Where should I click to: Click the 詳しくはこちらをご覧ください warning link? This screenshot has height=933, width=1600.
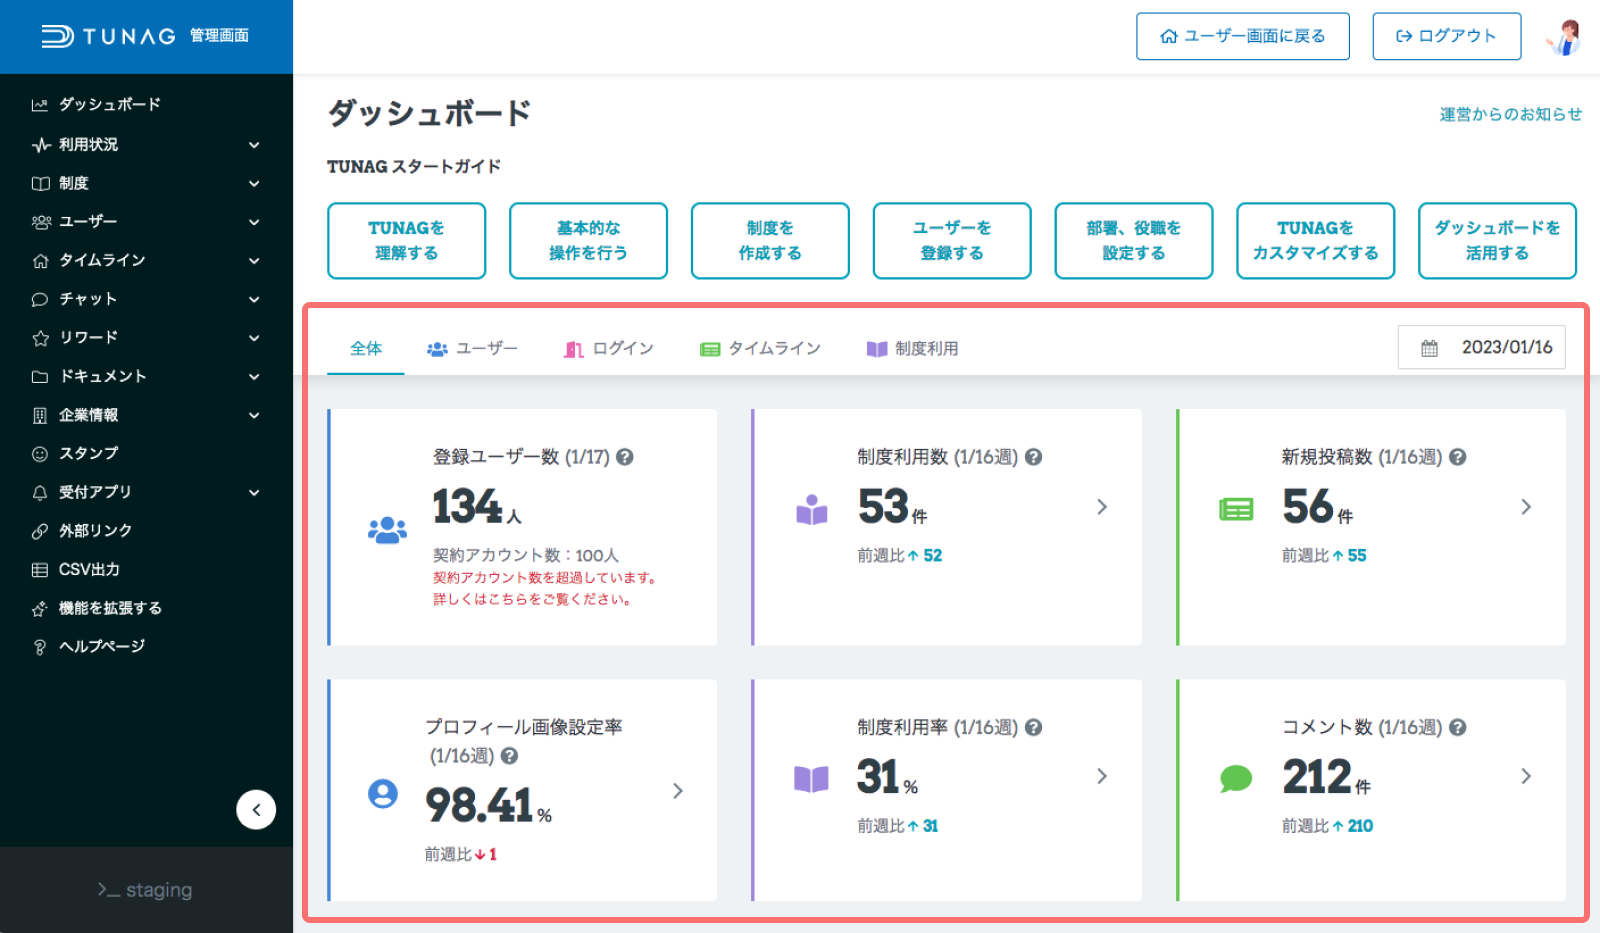[532, 600]
